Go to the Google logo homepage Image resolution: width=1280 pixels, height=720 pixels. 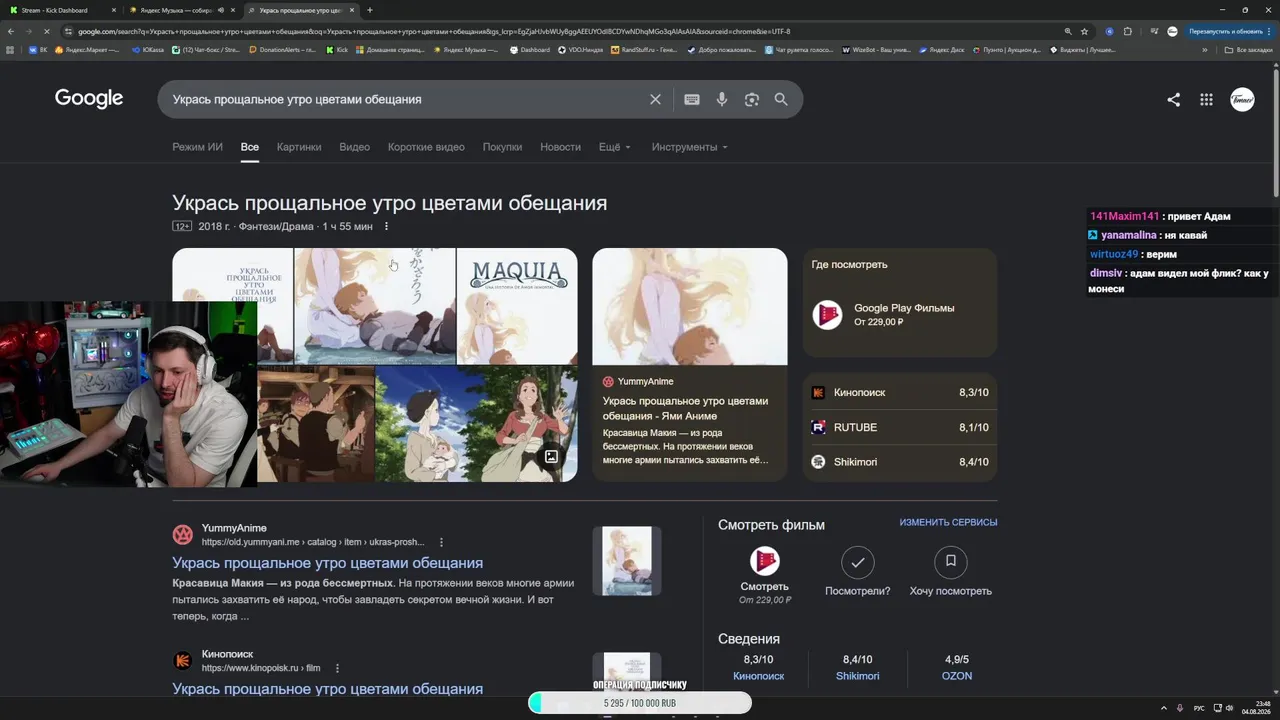click(89, 98)
